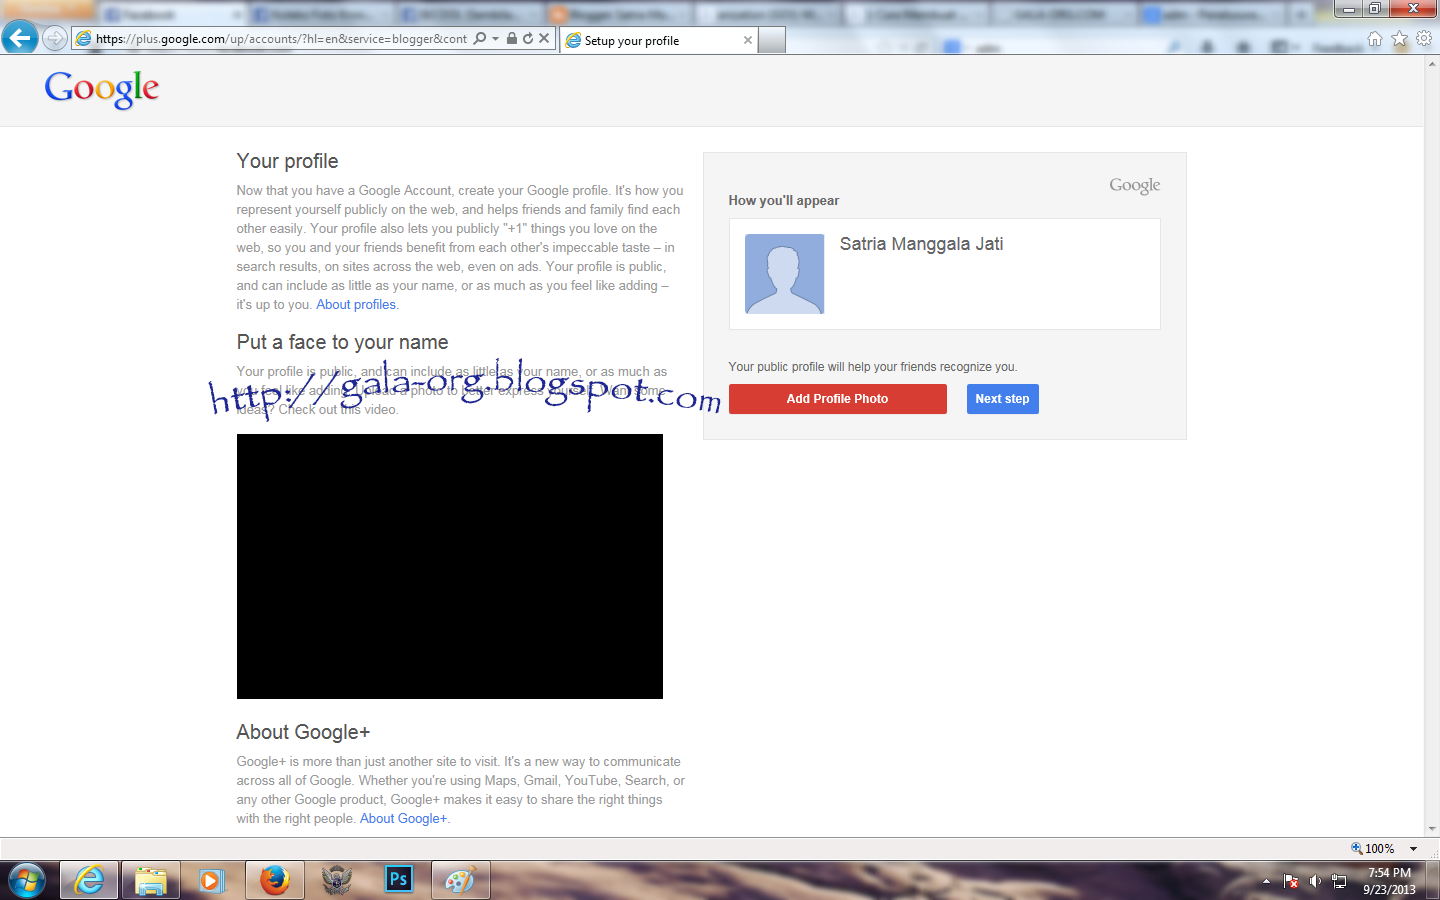Click the security lock icon in the address bar

coord(512,38)
